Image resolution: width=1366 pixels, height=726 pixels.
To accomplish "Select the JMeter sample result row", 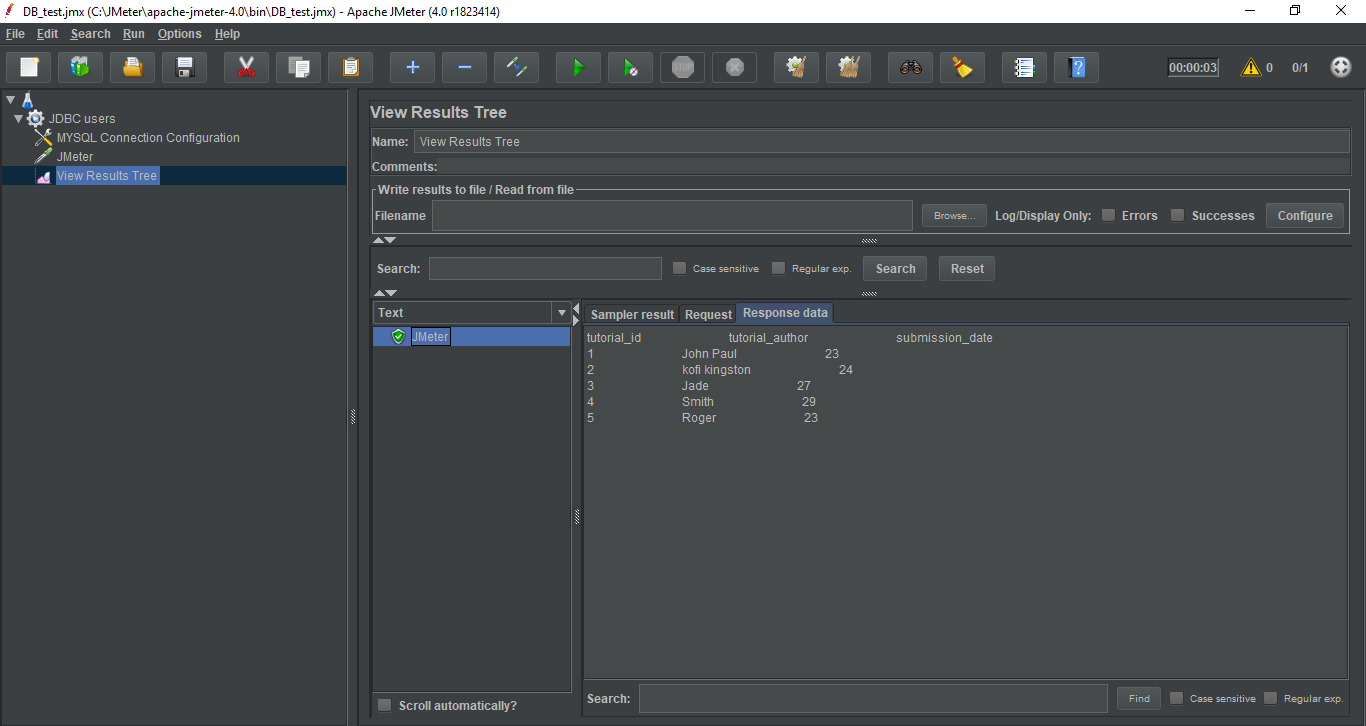I will tap(471, 337).
